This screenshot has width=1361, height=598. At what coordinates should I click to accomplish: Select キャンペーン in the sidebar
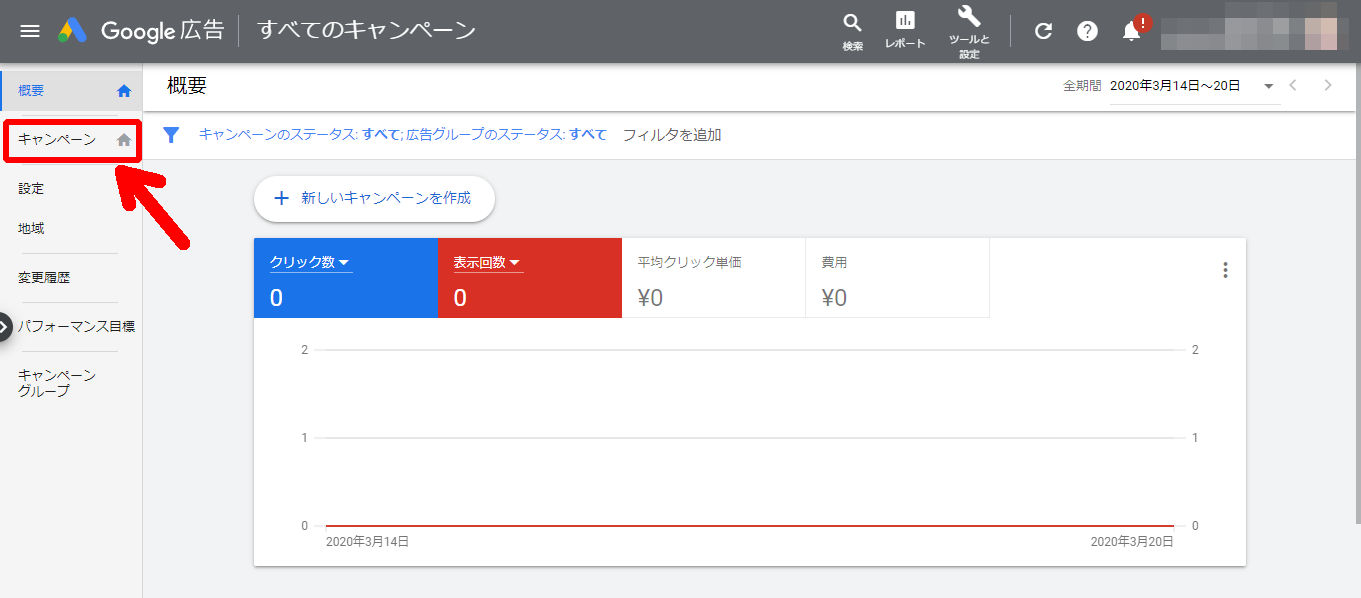[x=57, y=140]
